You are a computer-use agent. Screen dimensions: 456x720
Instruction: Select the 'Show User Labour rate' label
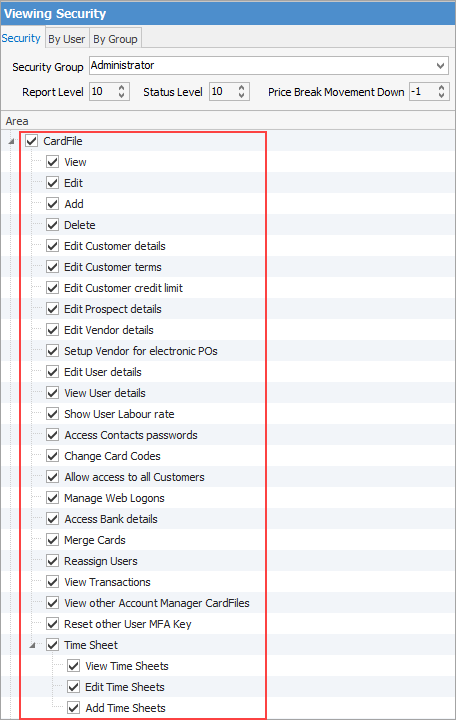click(x=119, y=414)
